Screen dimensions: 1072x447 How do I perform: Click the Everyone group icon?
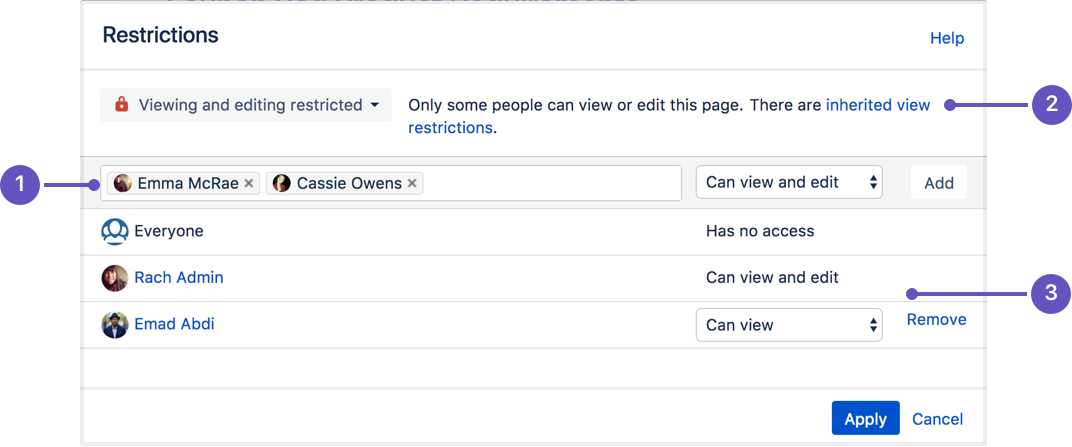click(115, 231)
